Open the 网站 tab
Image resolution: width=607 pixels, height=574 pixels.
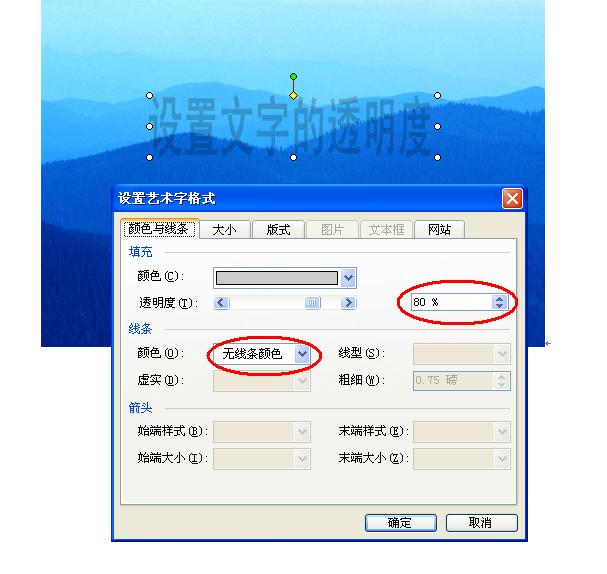[439, 230]
